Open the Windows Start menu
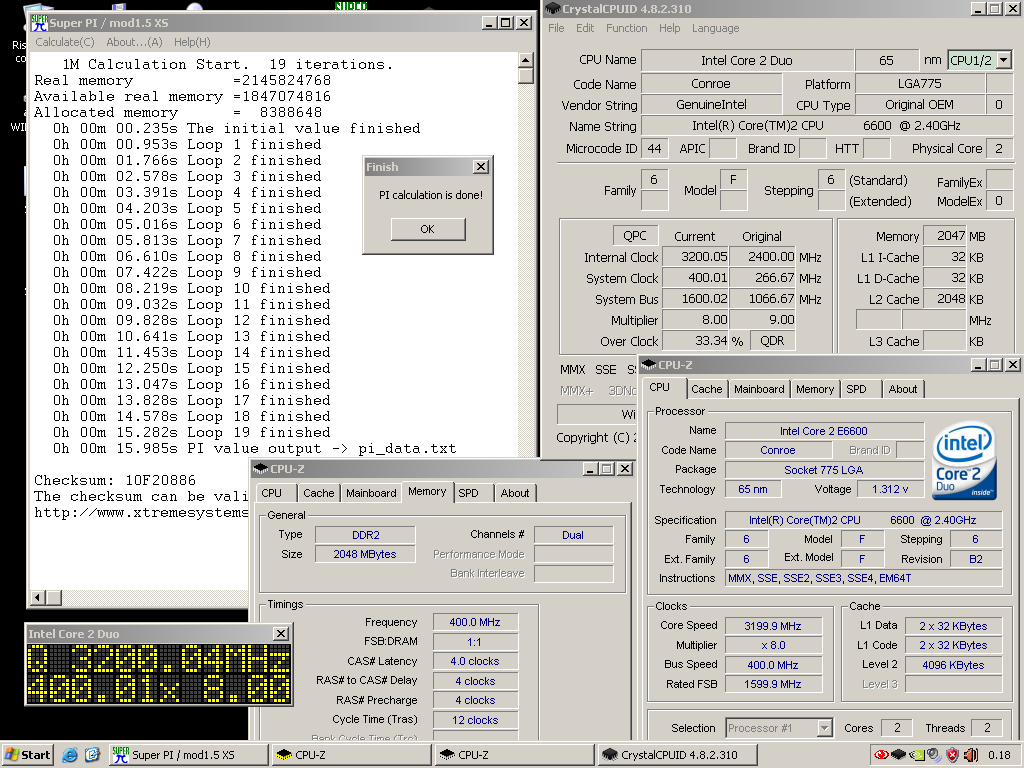Viewport: 1024px width, 768px height. click(28, 755)
